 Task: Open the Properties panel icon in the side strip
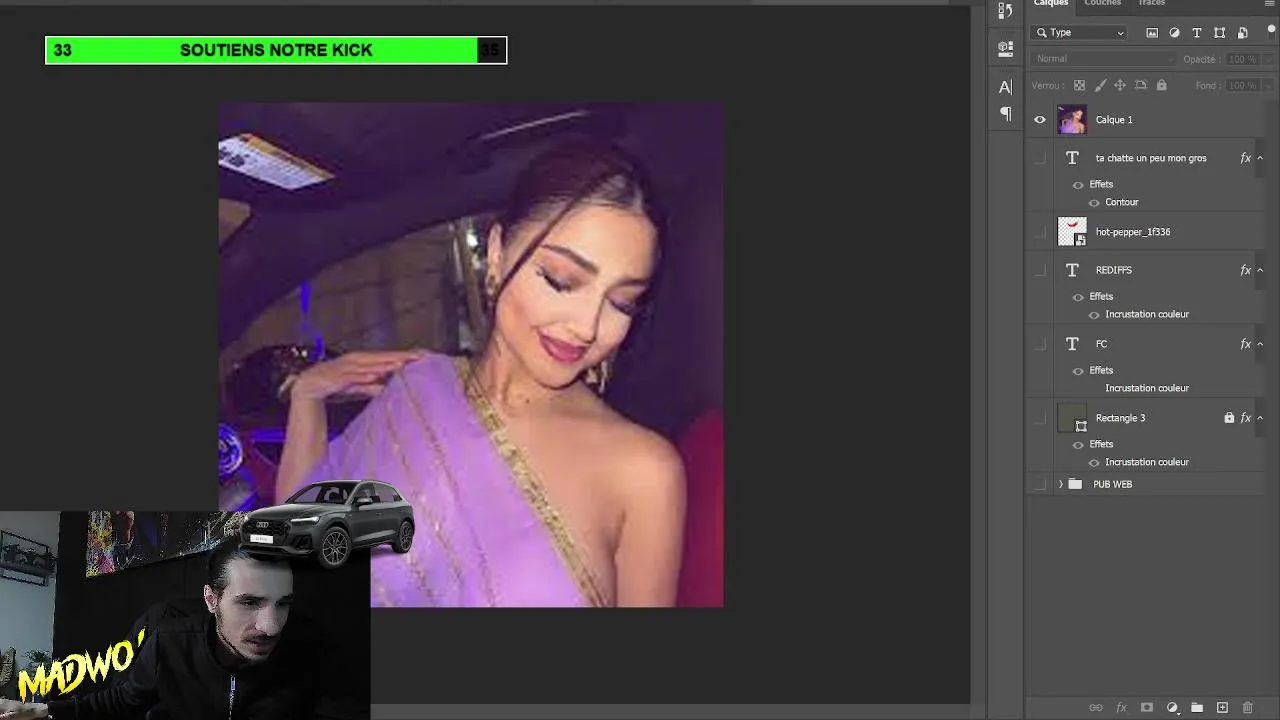click(x=1005, y=48)
